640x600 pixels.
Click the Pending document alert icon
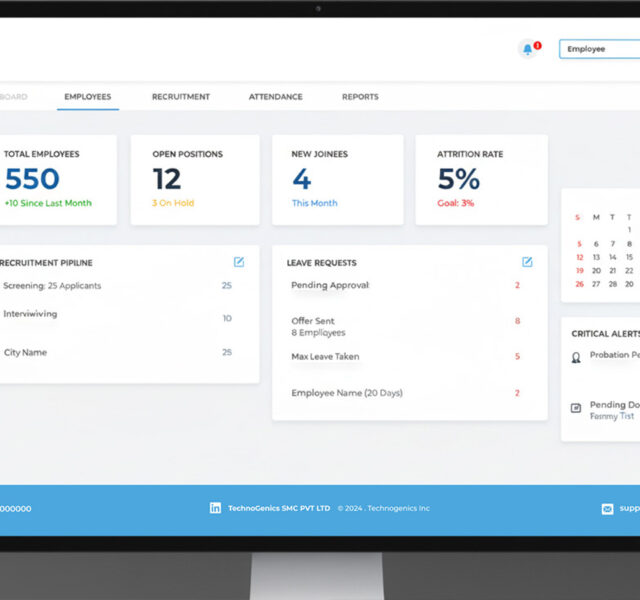pyautogui.click(x=576, y=407)
